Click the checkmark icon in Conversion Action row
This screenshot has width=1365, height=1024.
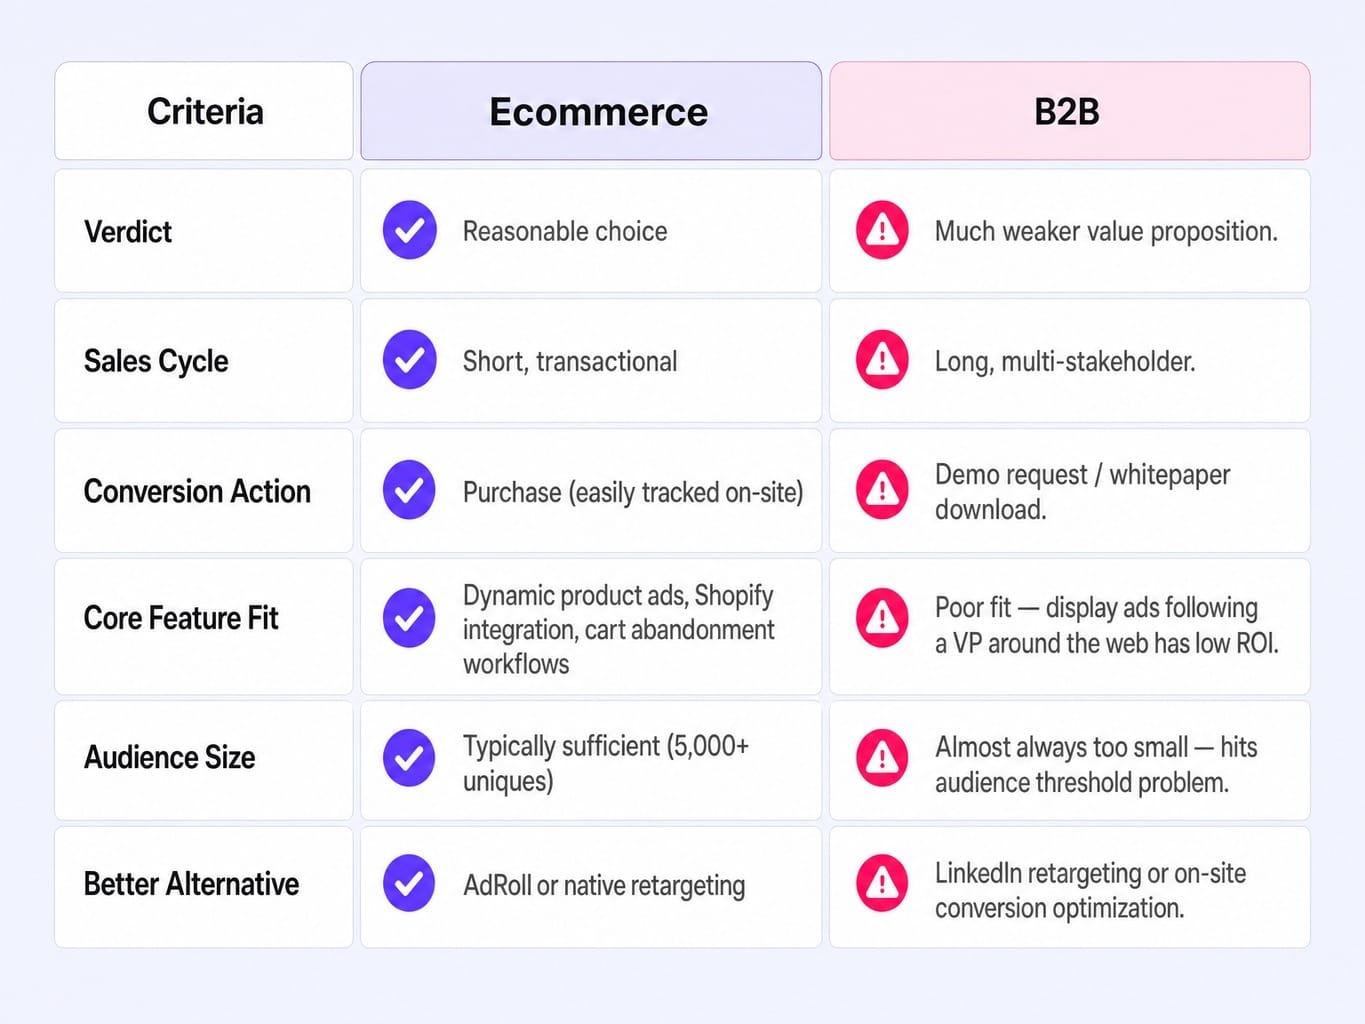point(409,490)
